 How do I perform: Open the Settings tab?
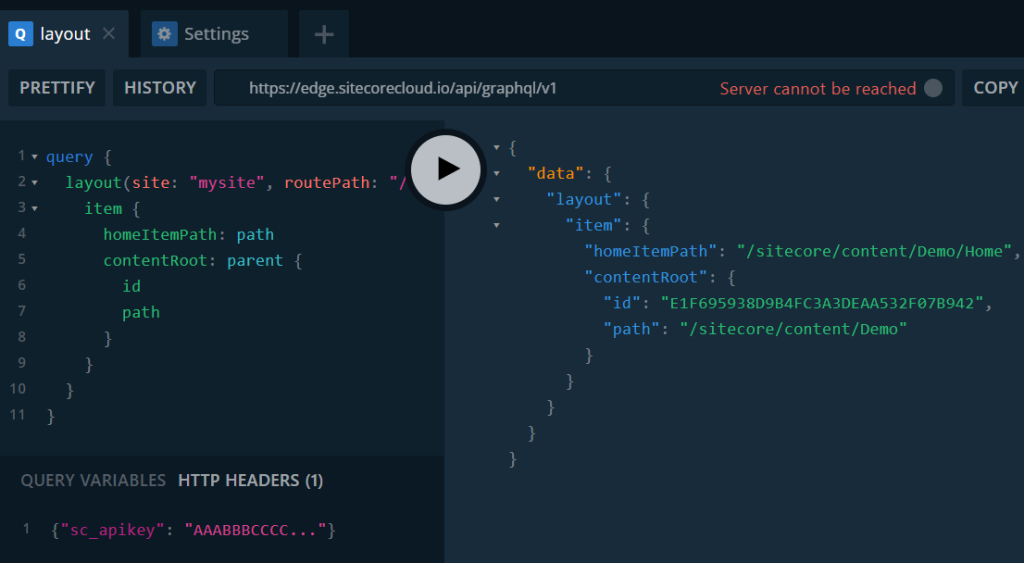coord(214,34)
